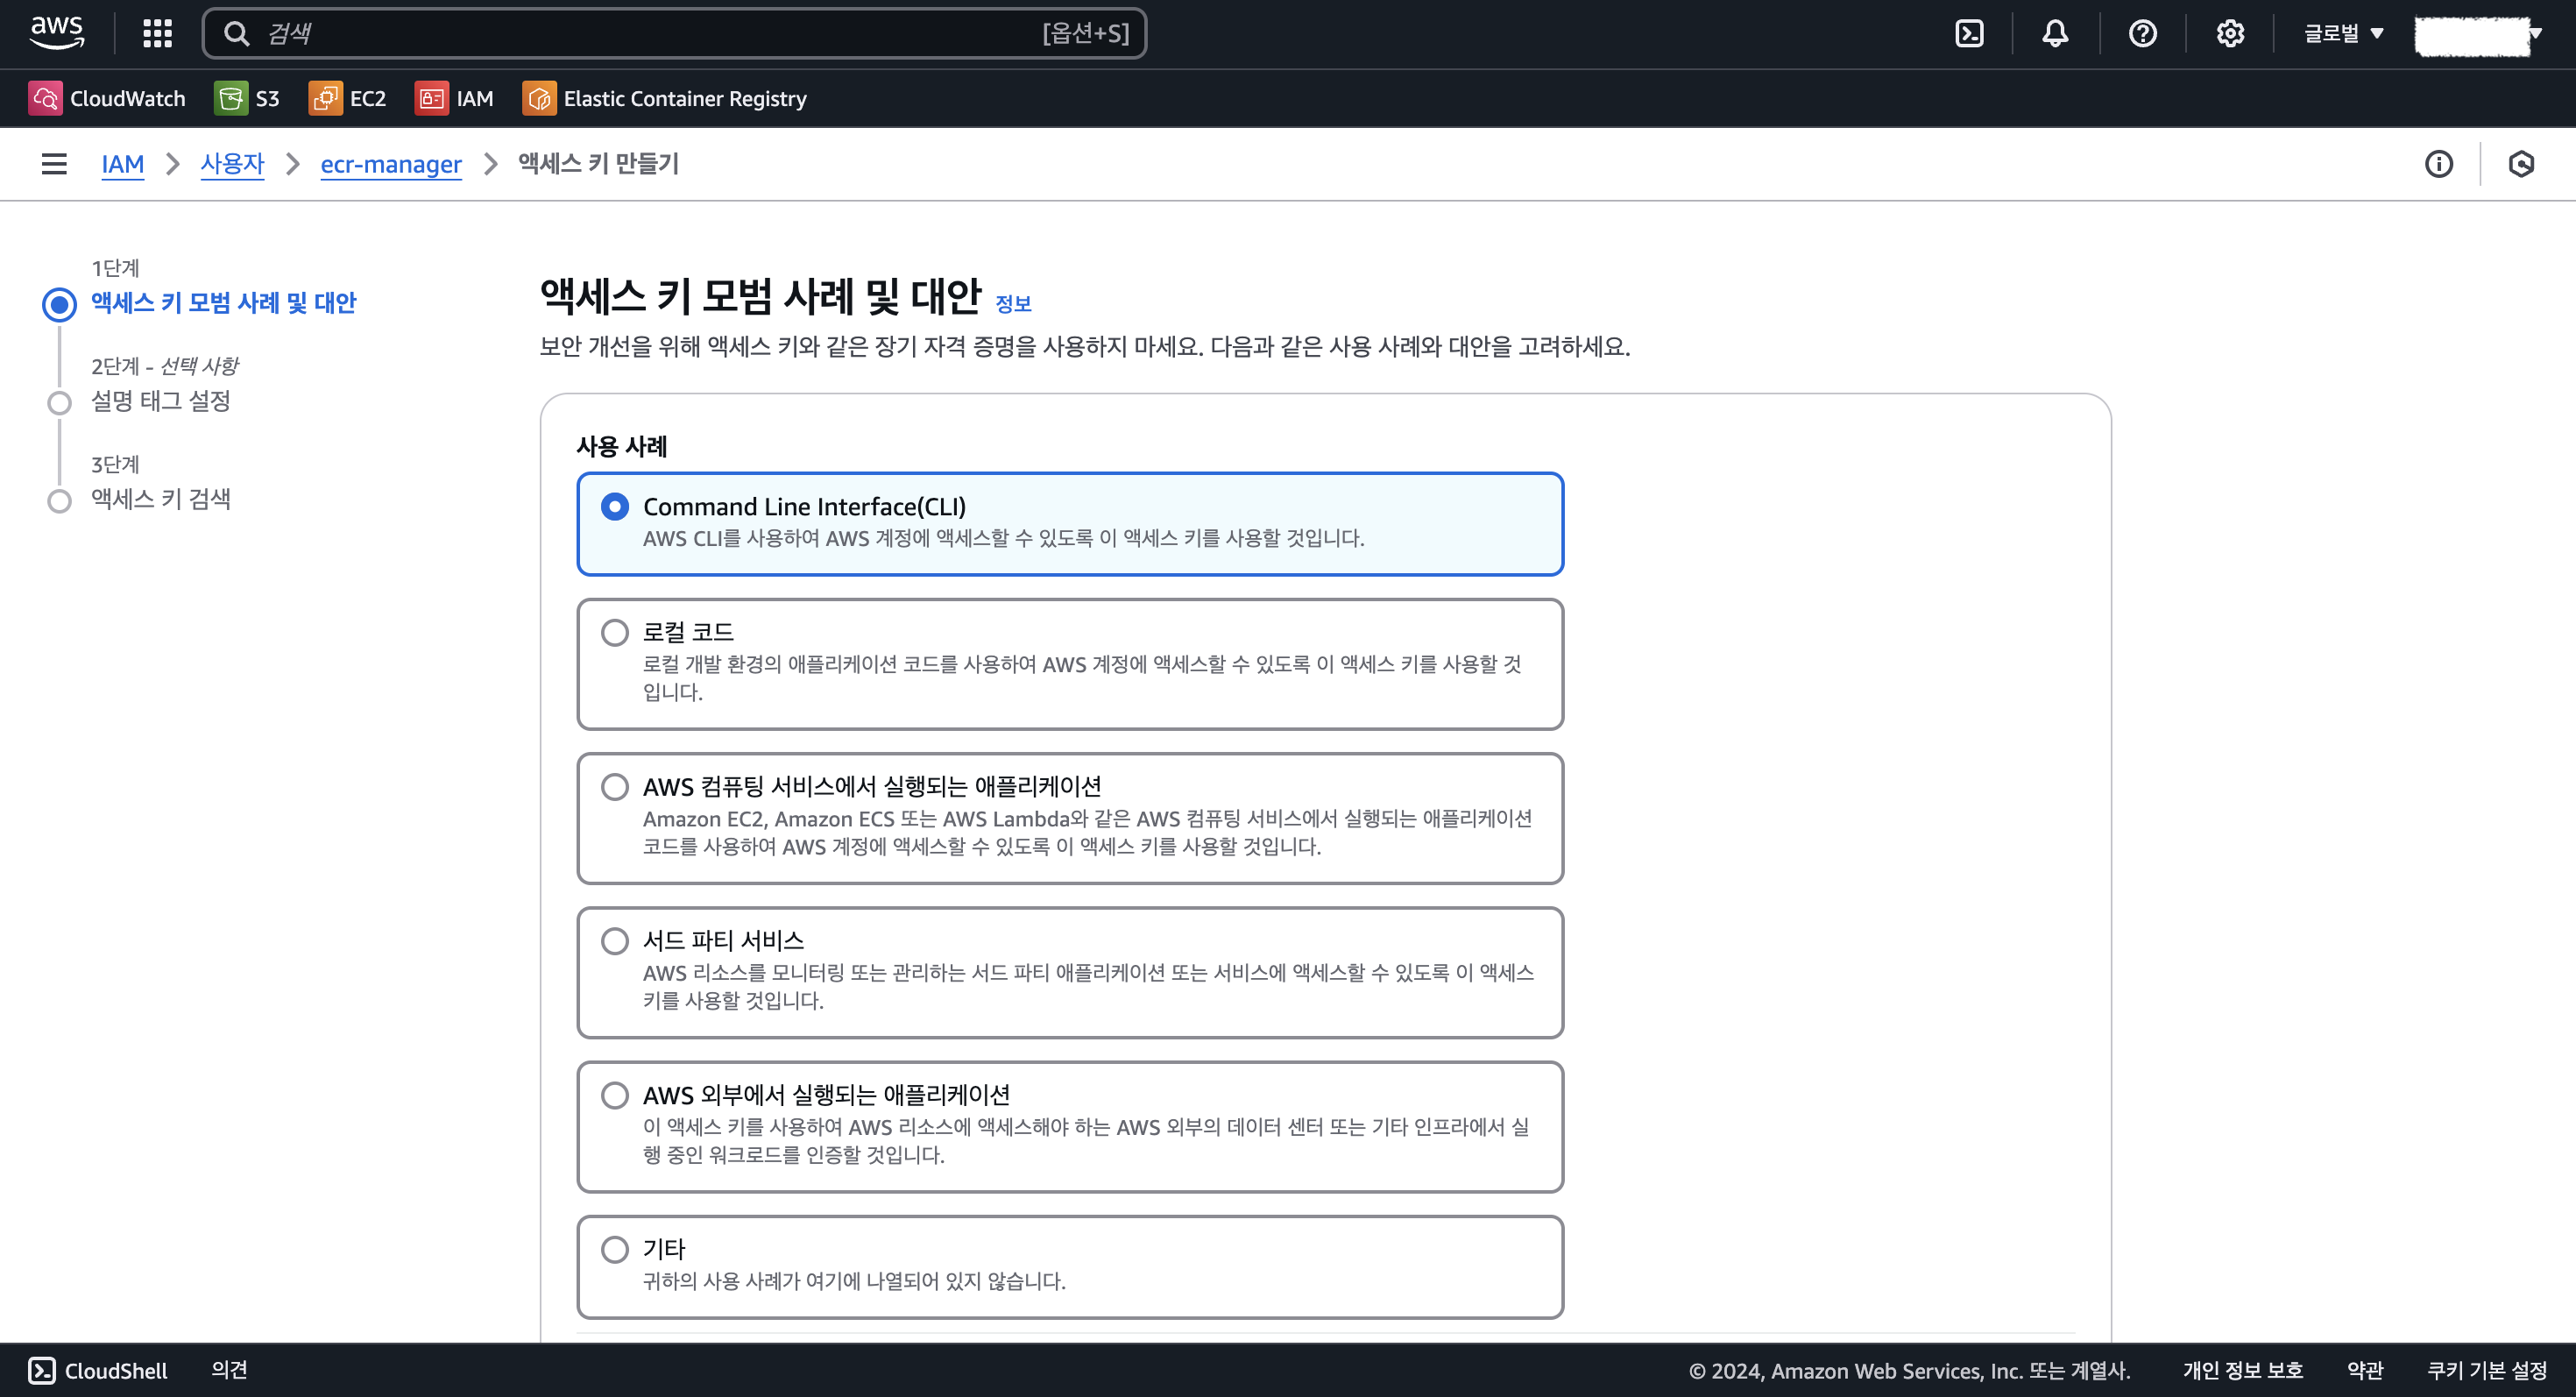
Task: Open the notifications bell
Action: coord(2055,33)
